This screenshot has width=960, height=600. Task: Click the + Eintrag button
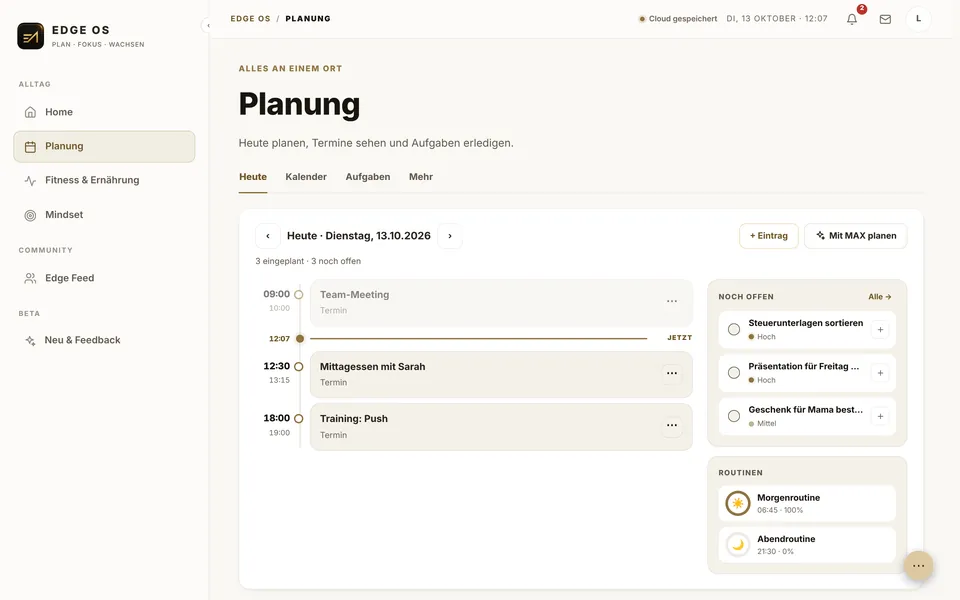[x=768, y=236]
